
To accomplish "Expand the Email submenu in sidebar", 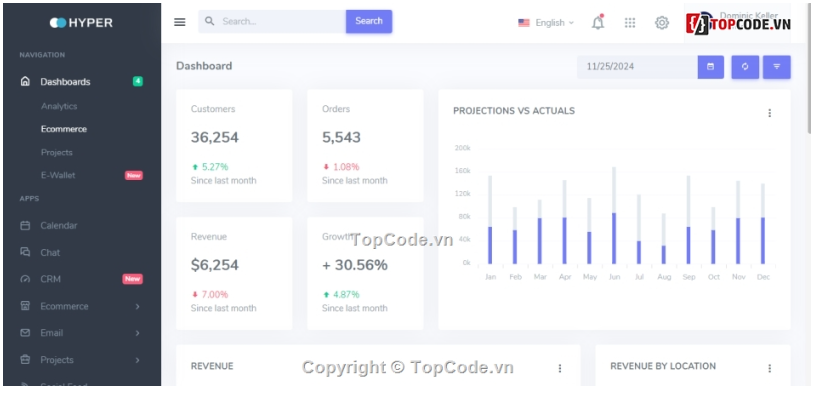I will pyautogui.click(x=80, y=333).
